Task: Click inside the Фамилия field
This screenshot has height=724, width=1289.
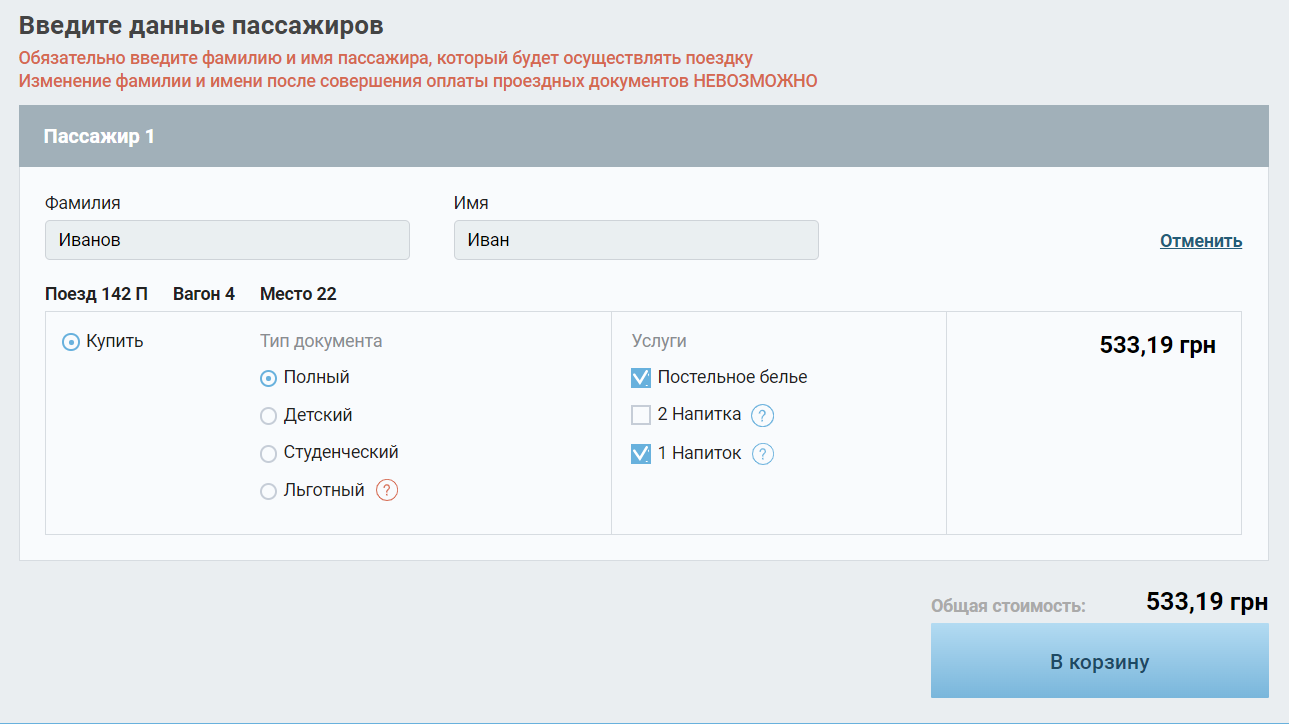Action: pyautogui.click(x=226, y=239)
